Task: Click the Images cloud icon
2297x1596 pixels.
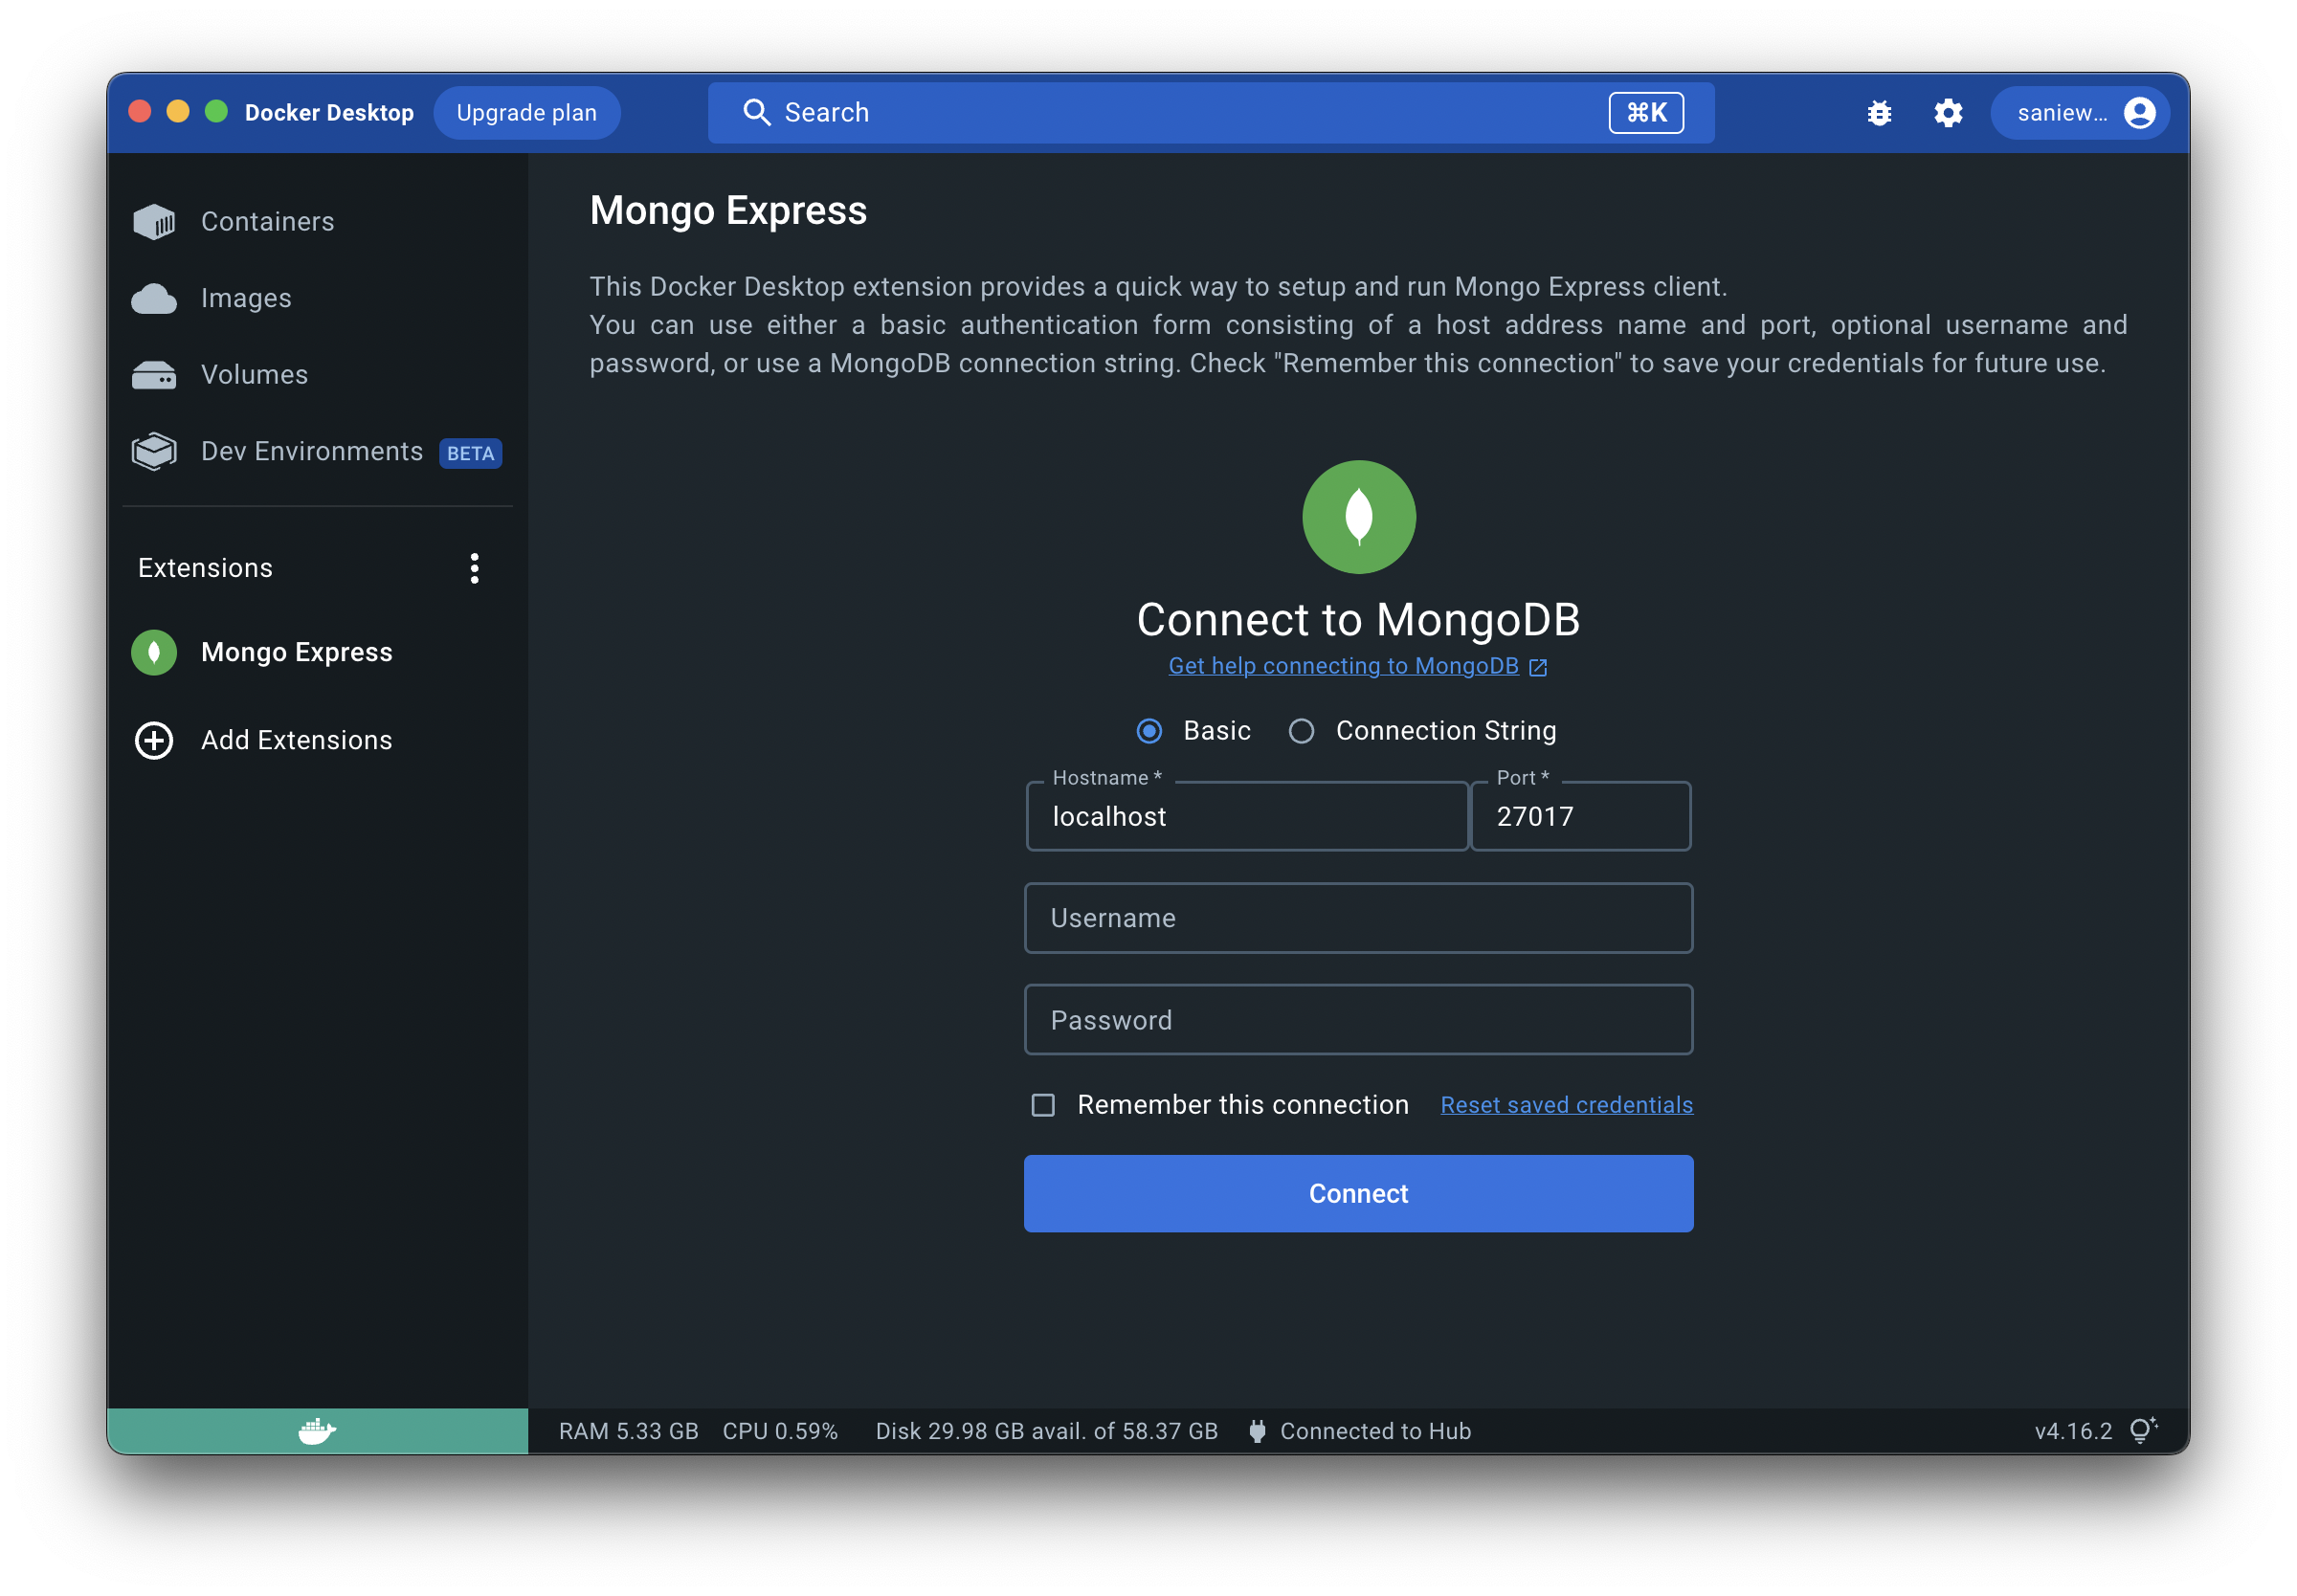Action: click(x=154, y=298)
